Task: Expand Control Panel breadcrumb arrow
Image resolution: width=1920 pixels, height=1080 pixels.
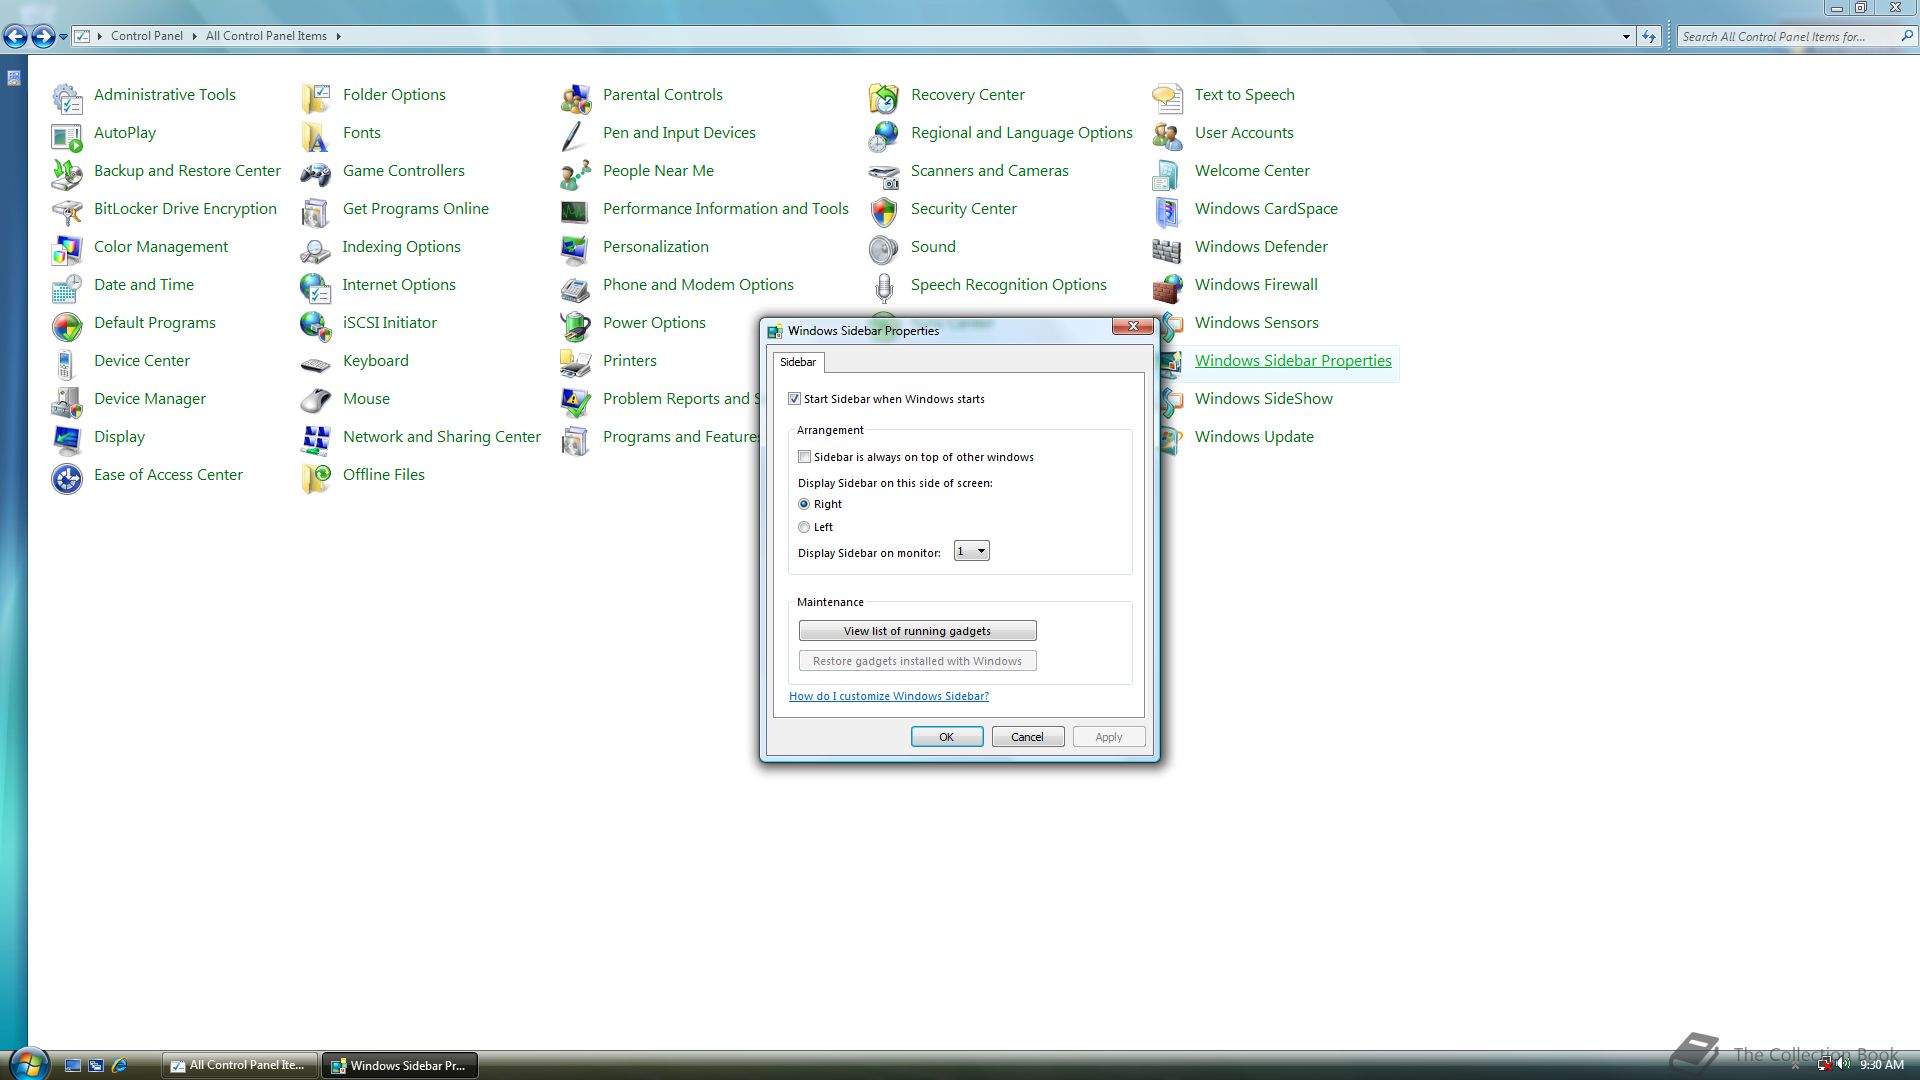Action: coord(194,36)
